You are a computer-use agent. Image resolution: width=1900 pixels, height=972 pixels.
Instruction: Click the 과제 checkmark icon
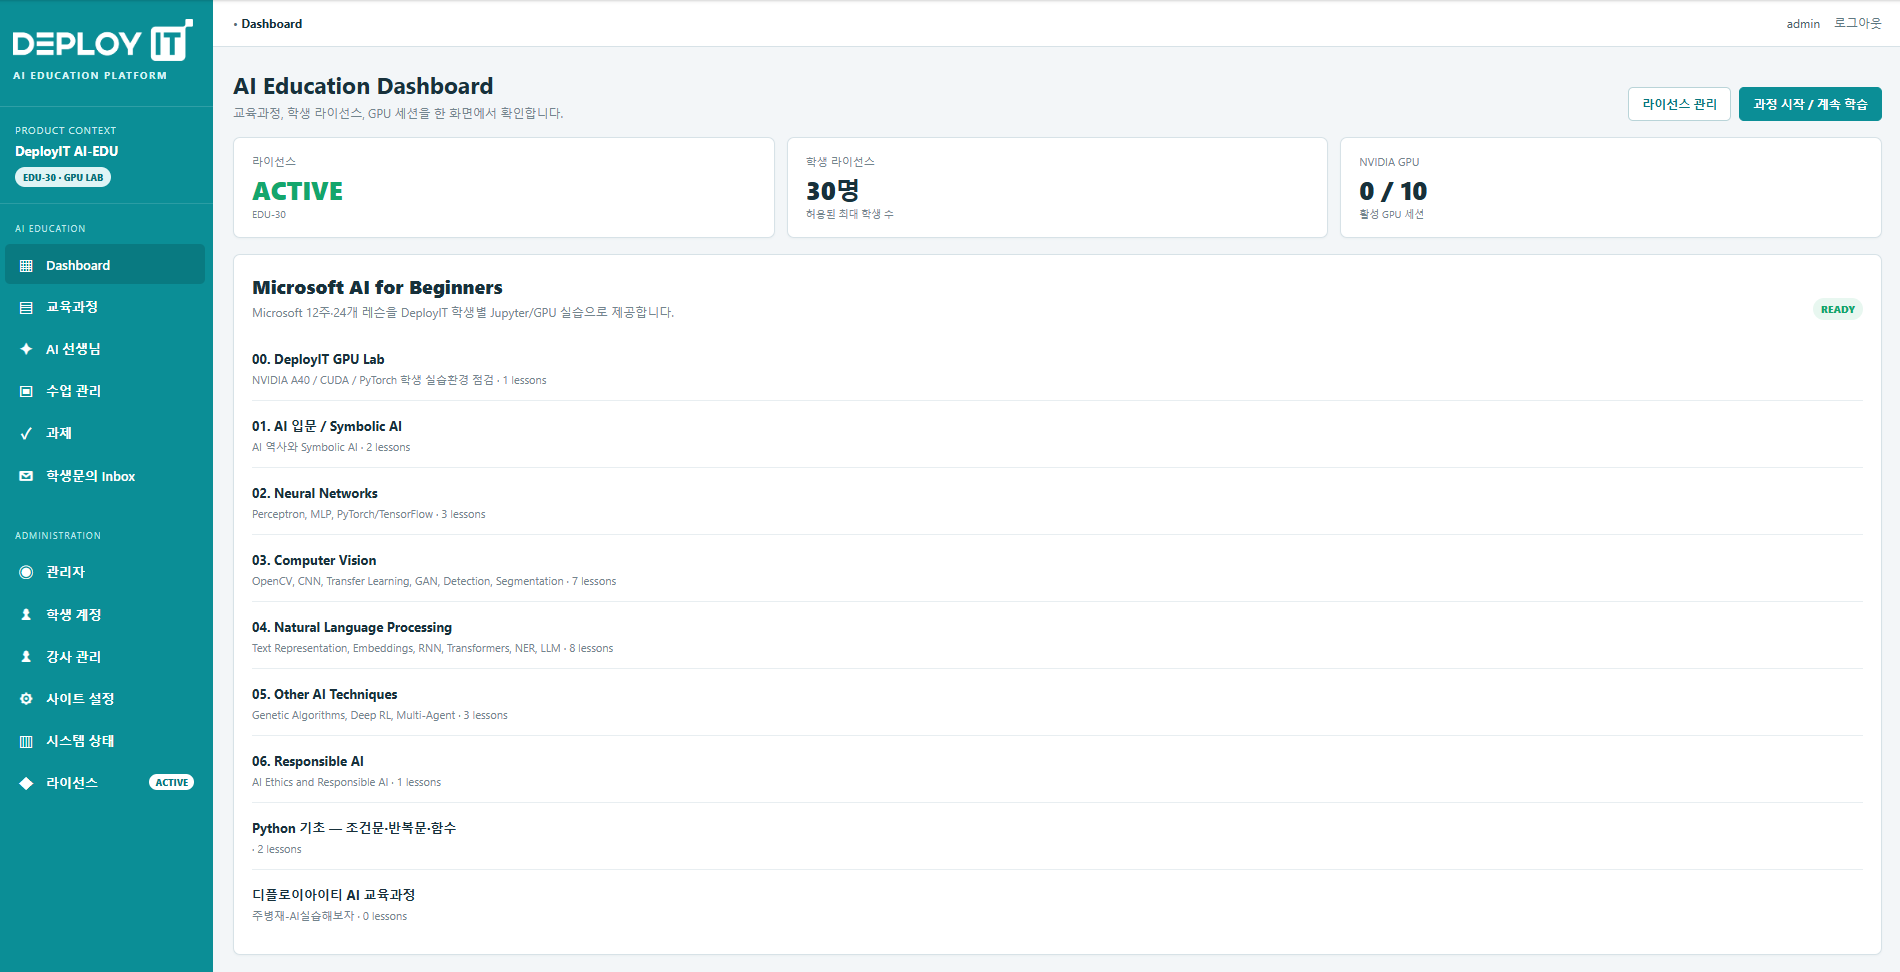[x=26, y=434]
